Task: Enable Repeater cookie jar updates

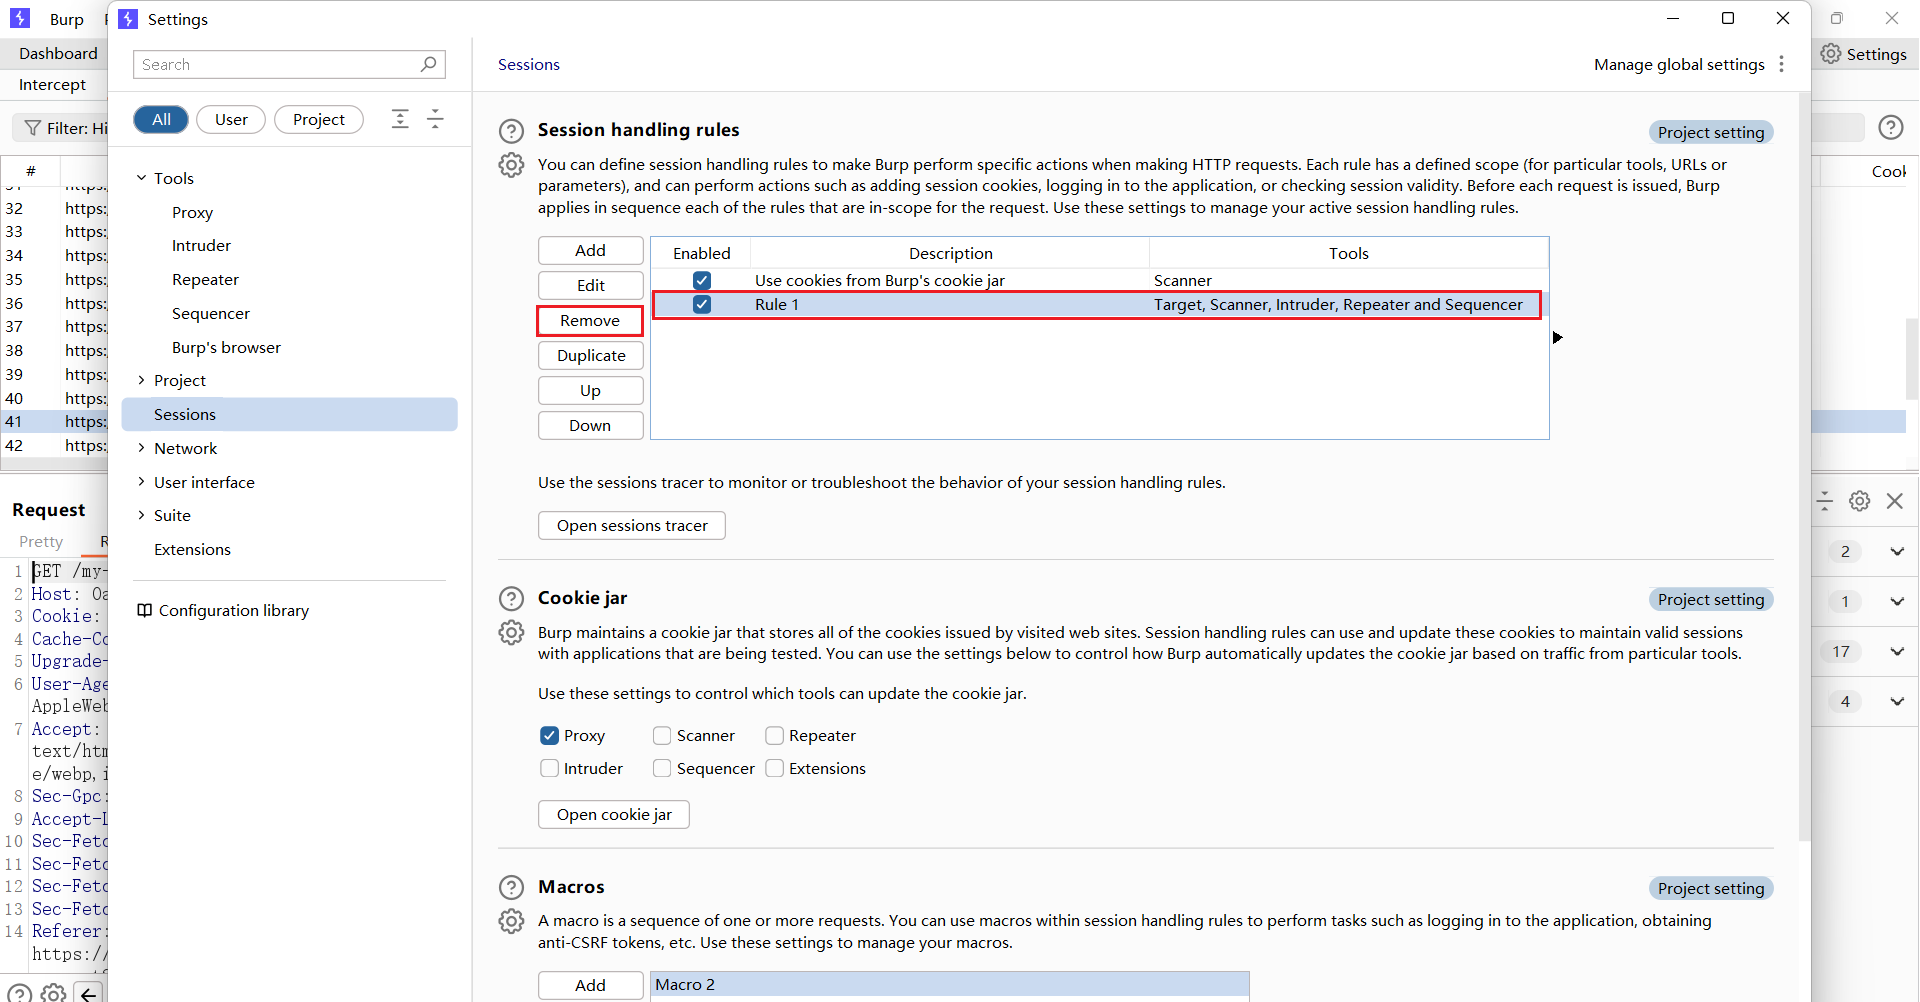Action: (774, 736)
